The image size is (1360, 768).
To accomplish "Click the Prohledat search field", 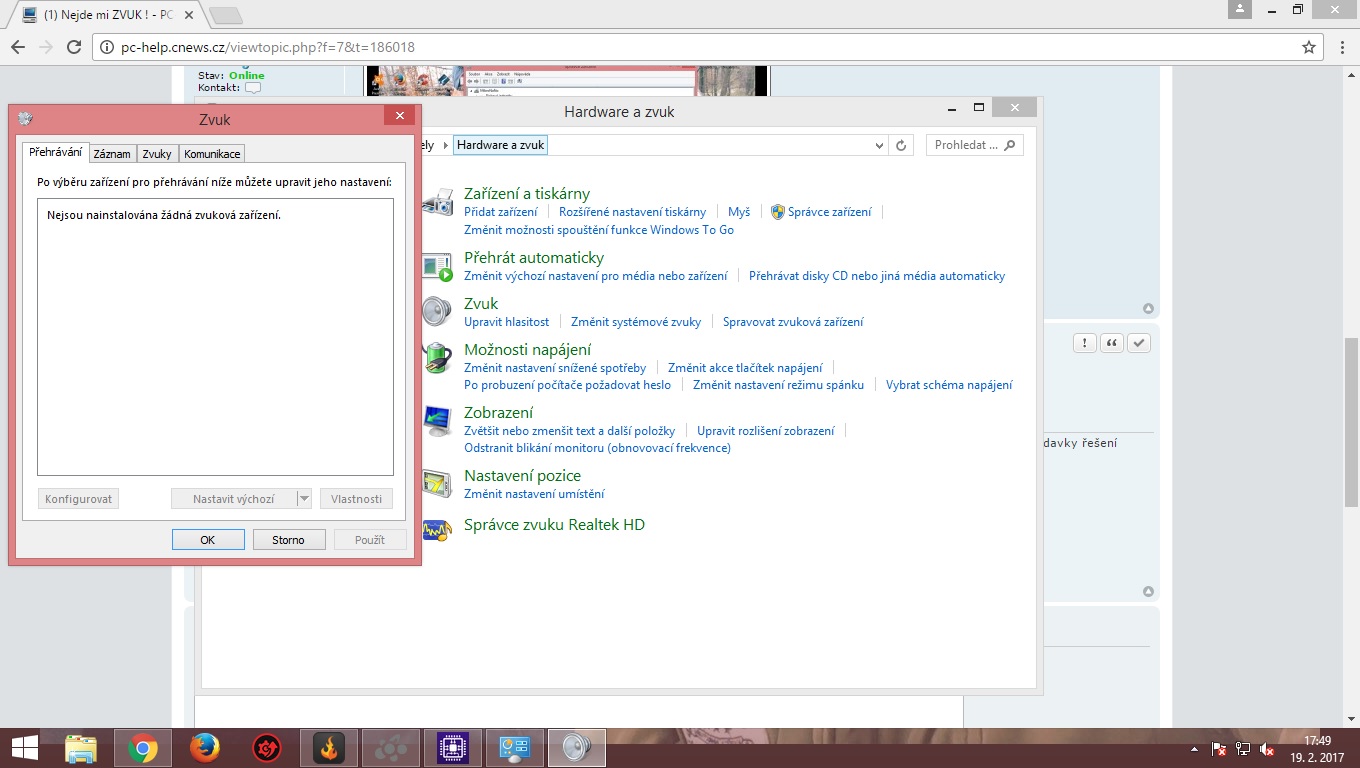I will pyautogui.click(x=966, y=145).
